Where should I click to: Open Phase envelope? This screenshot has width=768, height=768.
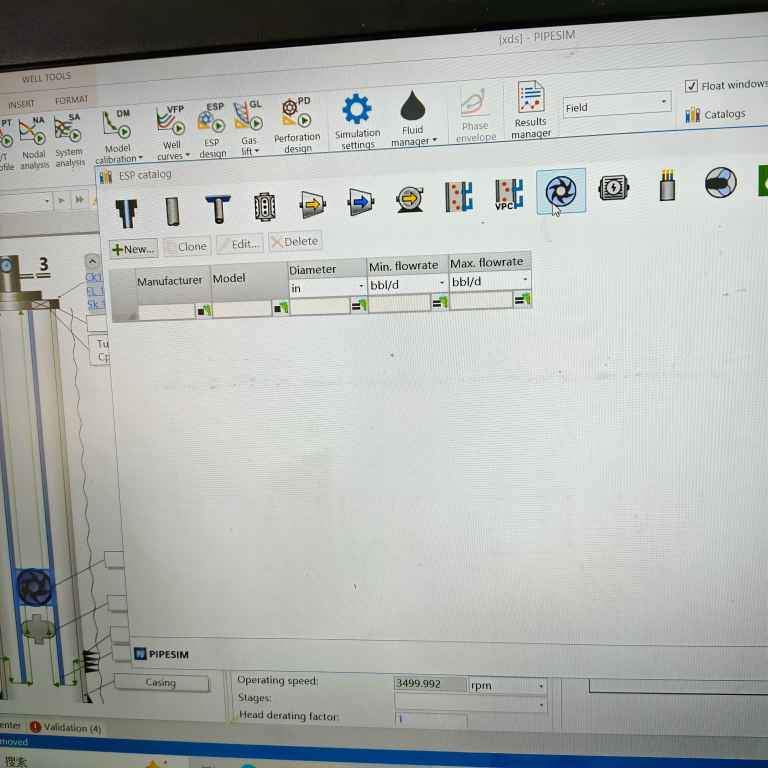(x=475, y=115)
